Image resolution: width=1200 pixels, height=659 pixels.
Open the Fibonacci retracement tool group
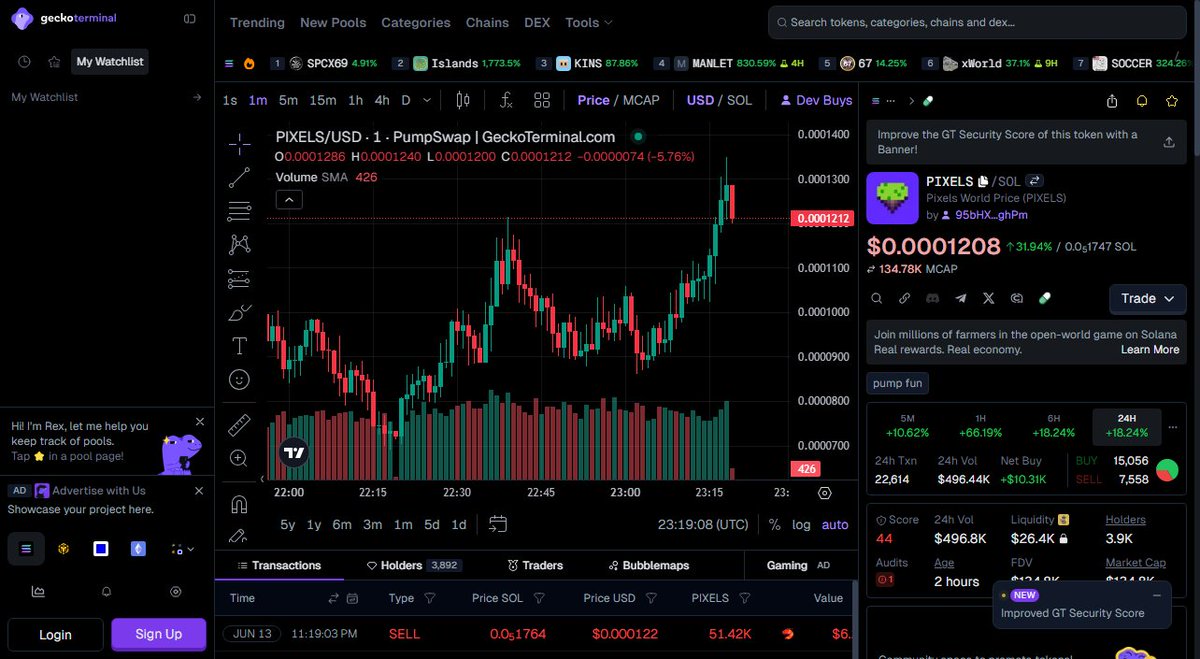point(239,211)
